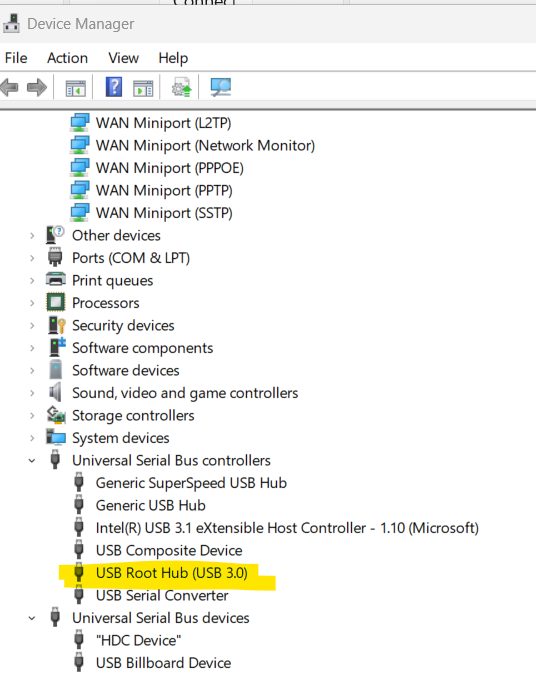Click the Update device driver toolbar icon
The image size is (536, 681).
pos(182,87)
